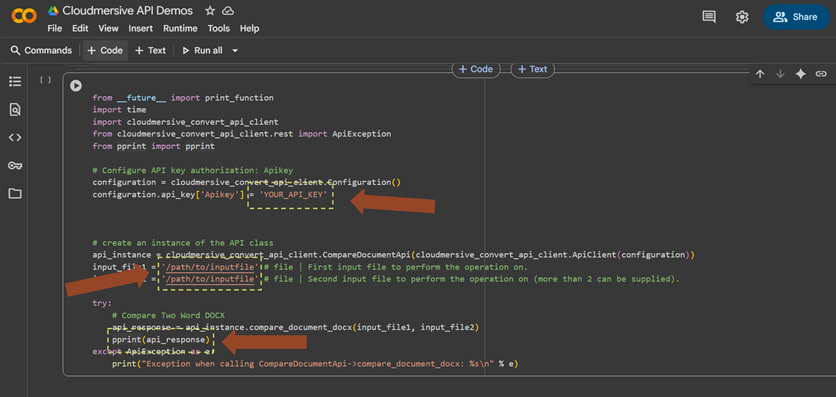The width and height of the screenshot is (836, 397).
Task: Open the table of contents sidebar icon
Action: [x=15, y=82]
